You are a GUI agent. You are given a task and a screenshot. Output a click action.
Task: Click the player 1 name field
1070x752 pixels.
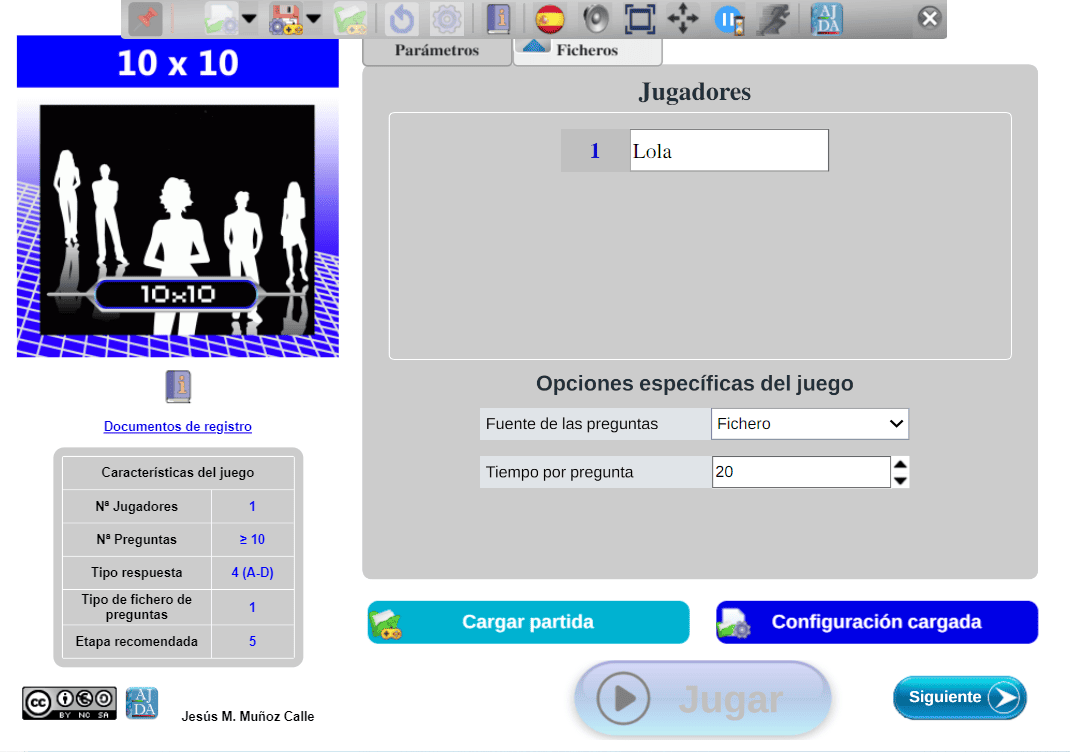(x=729, y=151)
